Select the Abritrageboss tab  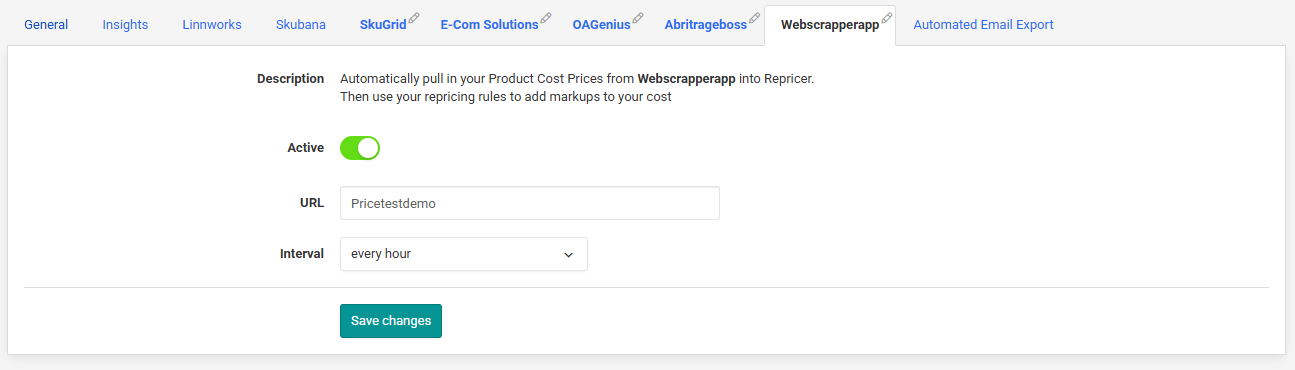tap(705, 25)
